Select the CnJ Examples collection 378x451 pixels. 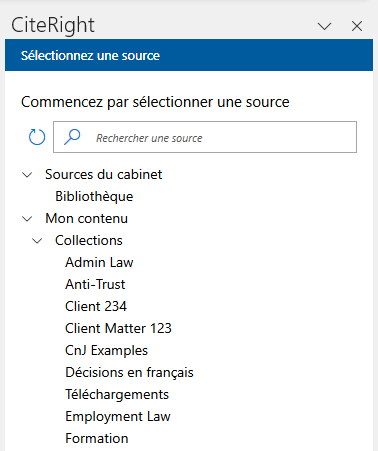point(106,350)
